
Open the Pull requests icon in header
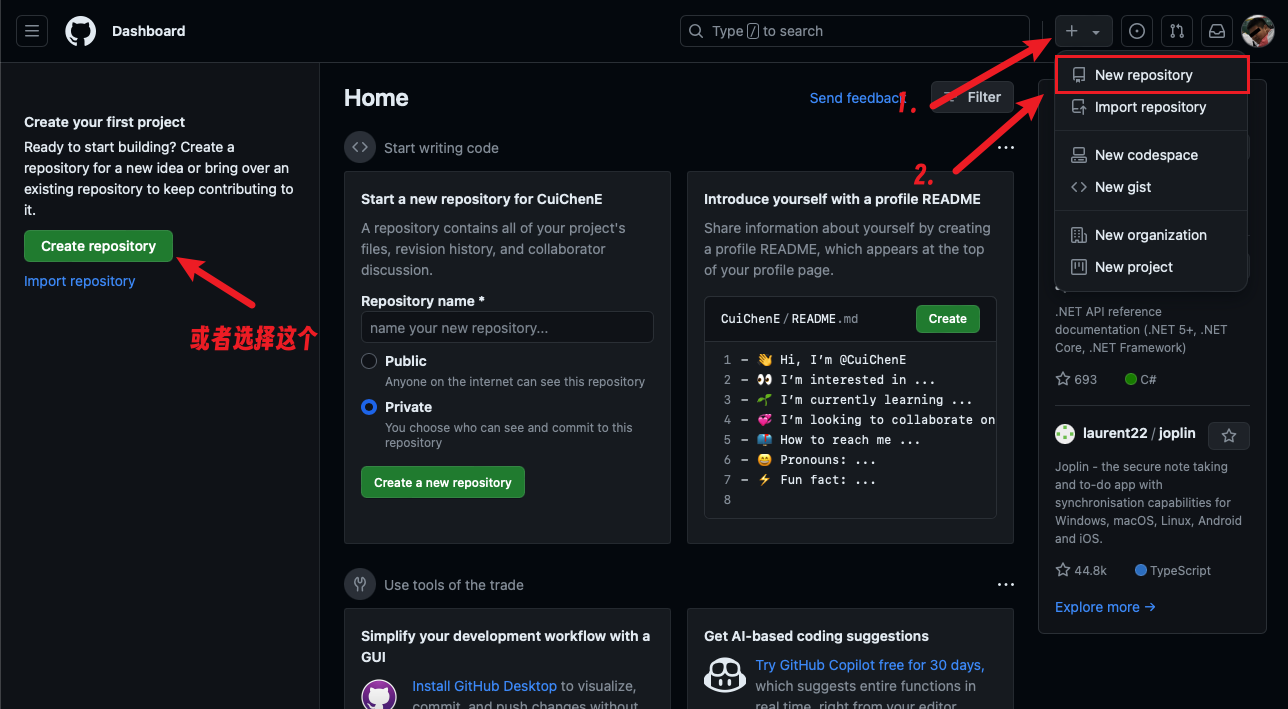pyautogui.click(x=1177, y=31)
